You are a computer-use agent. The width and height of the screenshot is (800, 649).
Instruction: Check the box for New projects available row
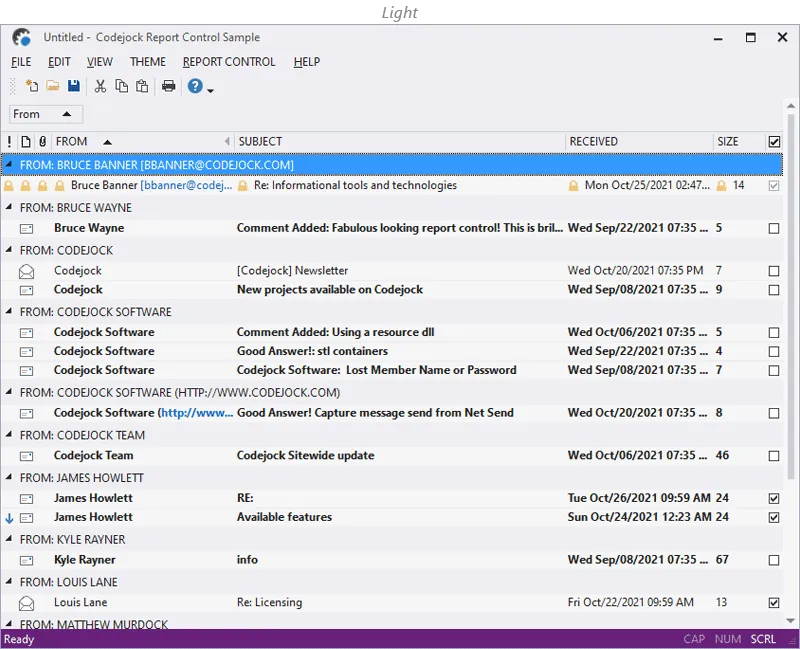tap(774, 290)
